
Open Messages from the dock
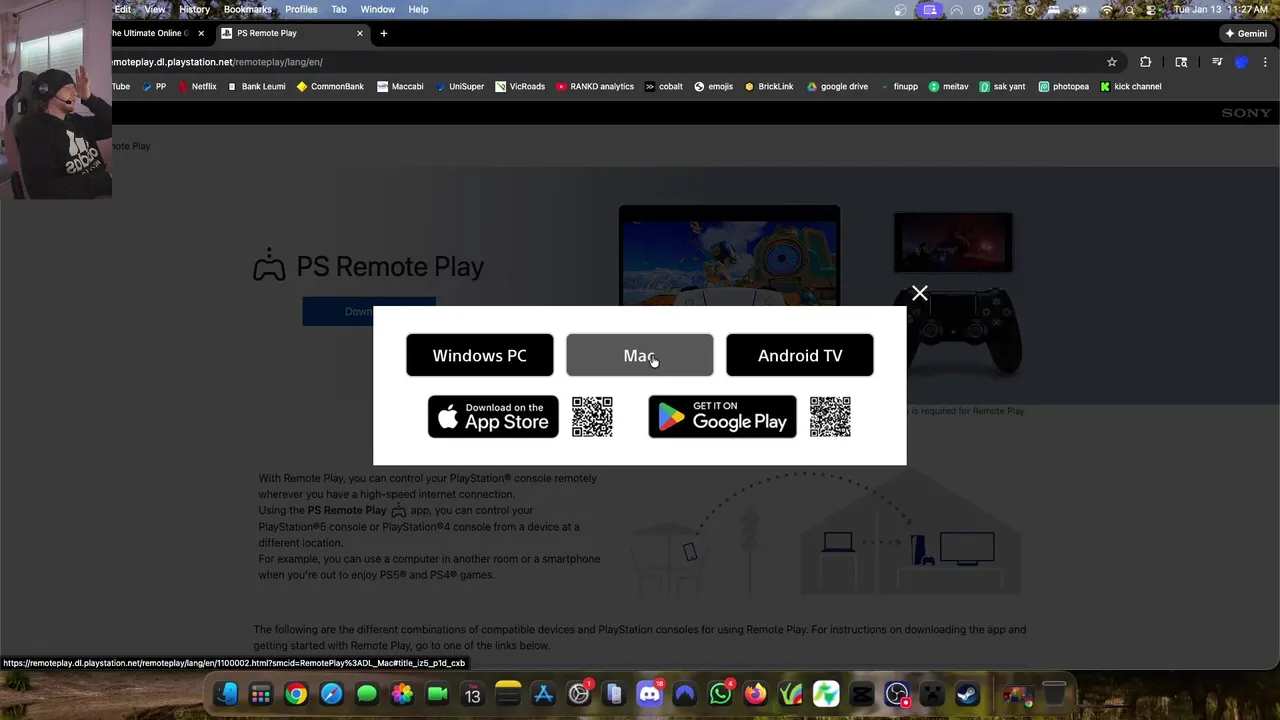[367, 694]
